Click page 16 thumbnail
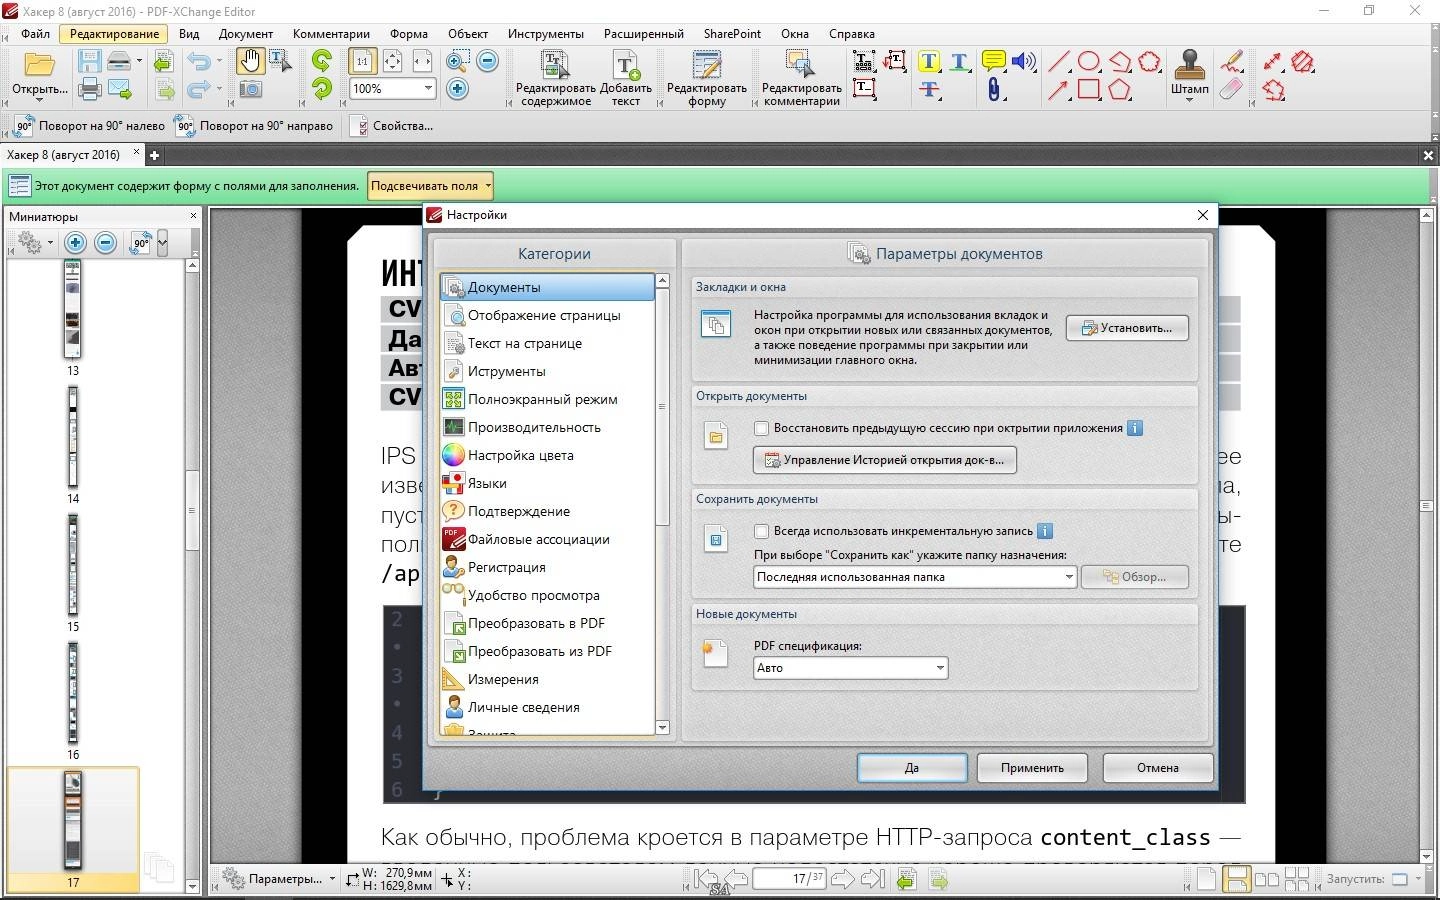This screenshot has width=1440, height=900. (x=73, y=693)
